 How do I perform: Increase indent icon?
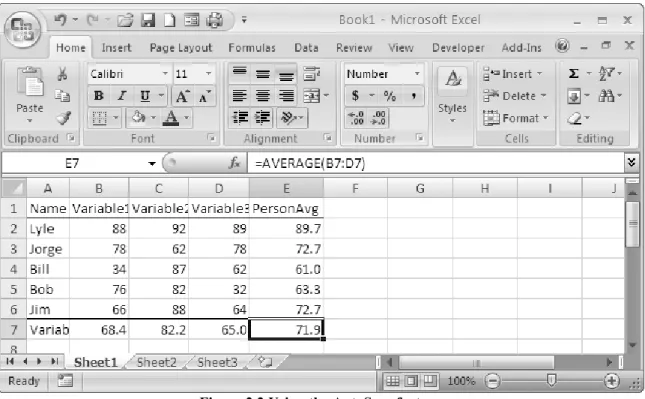pyautogui.click(x=262, y=118)
